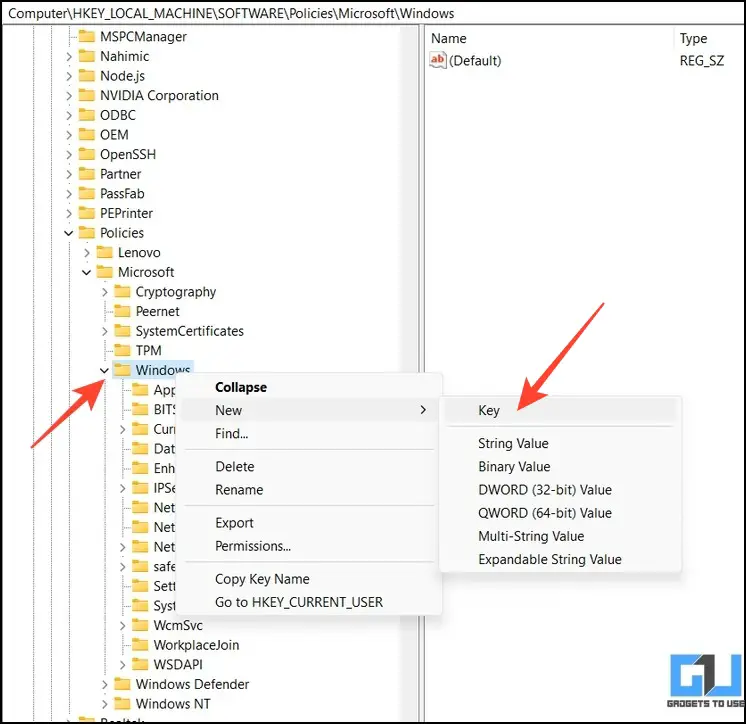Click the registry path address bar
The image size is (746, 724).
tap(373, 13)
